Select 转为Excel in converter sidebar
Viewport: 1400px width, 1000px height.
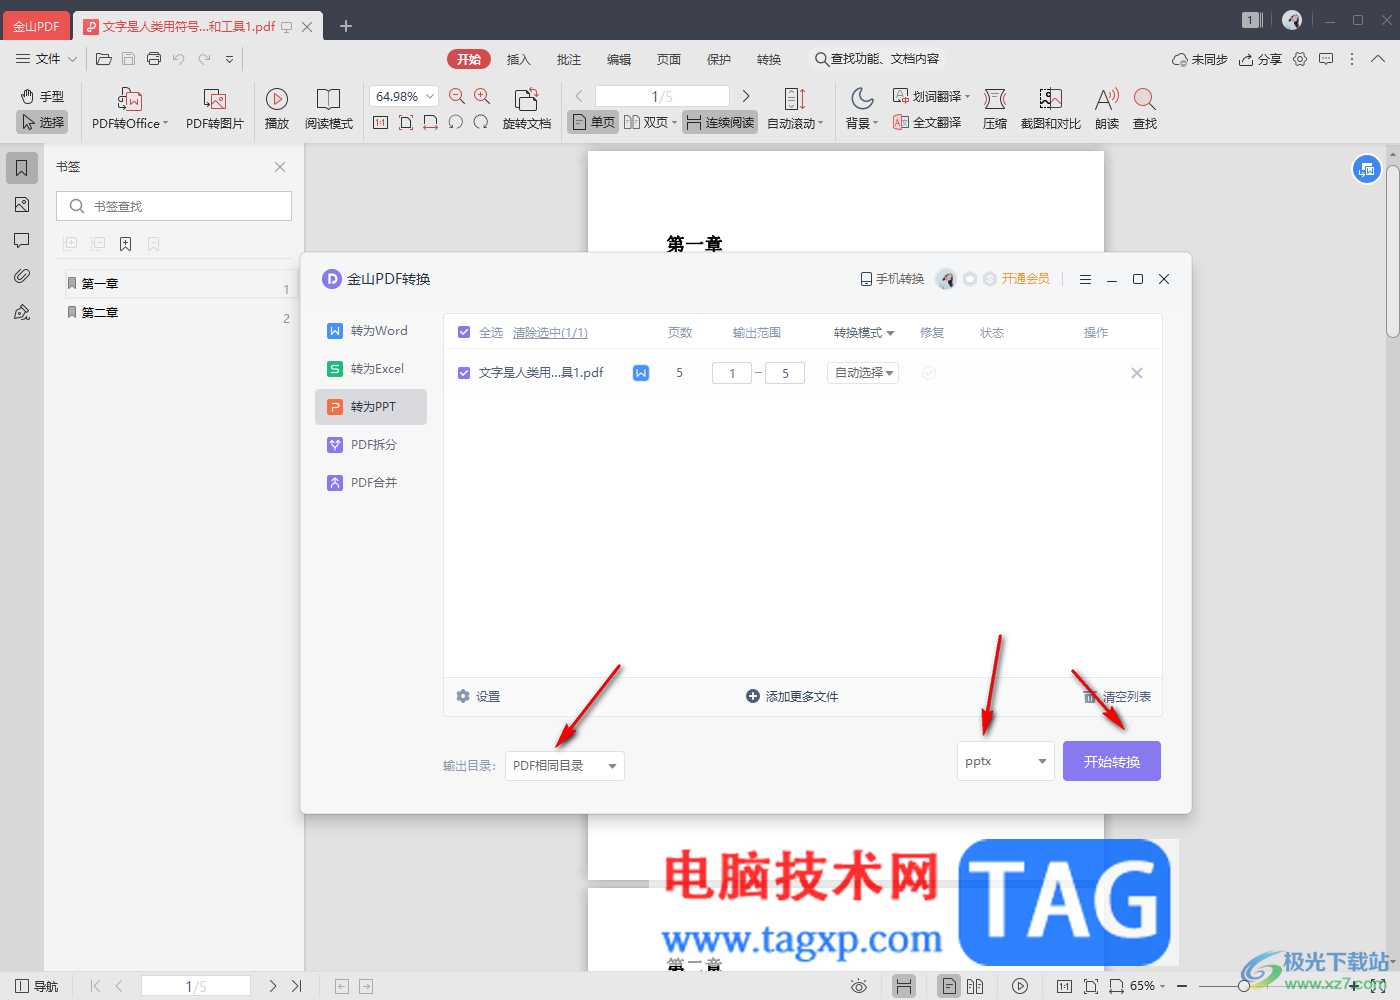(x=371, y=369)
